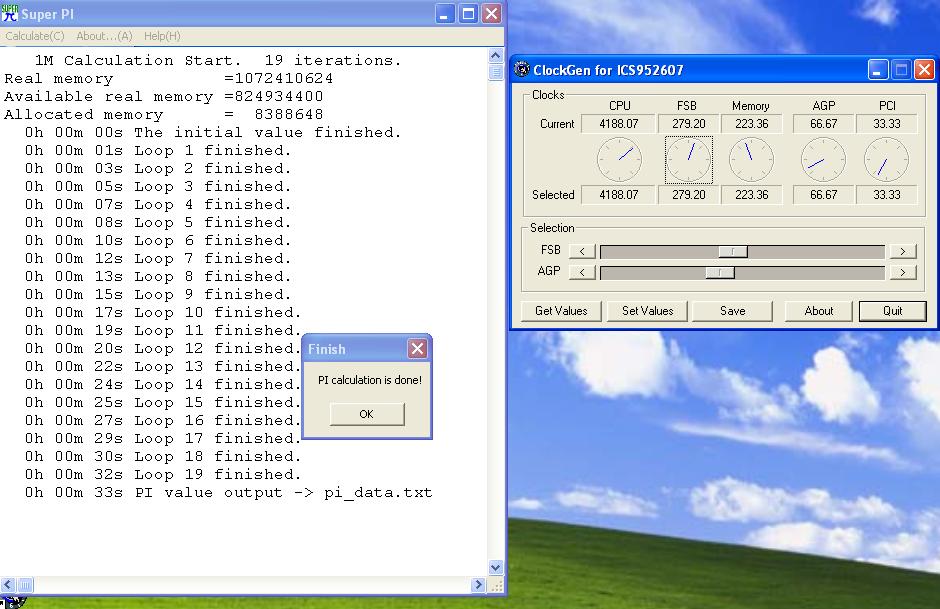Click the "Real memory =1072410624" line
940x609 pixels.
[168, 79]
